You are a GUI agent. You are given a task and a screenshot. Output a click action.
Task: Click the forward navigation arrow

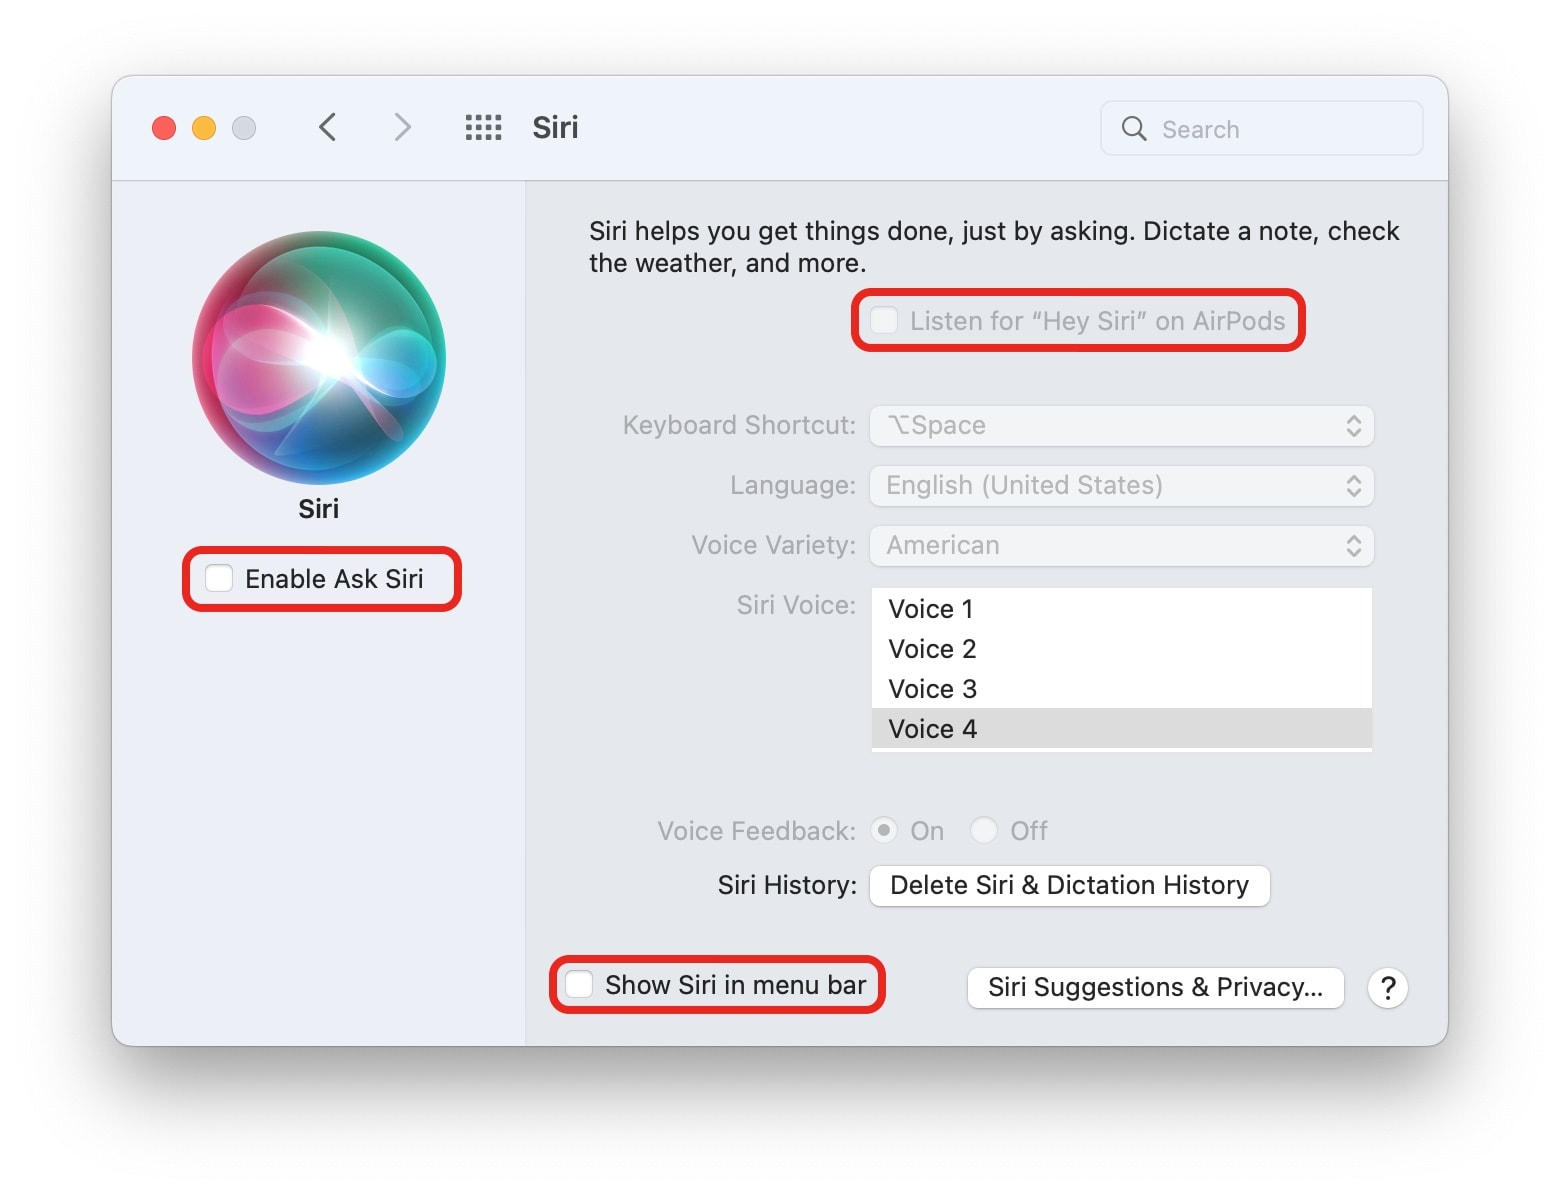pos(402,128)
